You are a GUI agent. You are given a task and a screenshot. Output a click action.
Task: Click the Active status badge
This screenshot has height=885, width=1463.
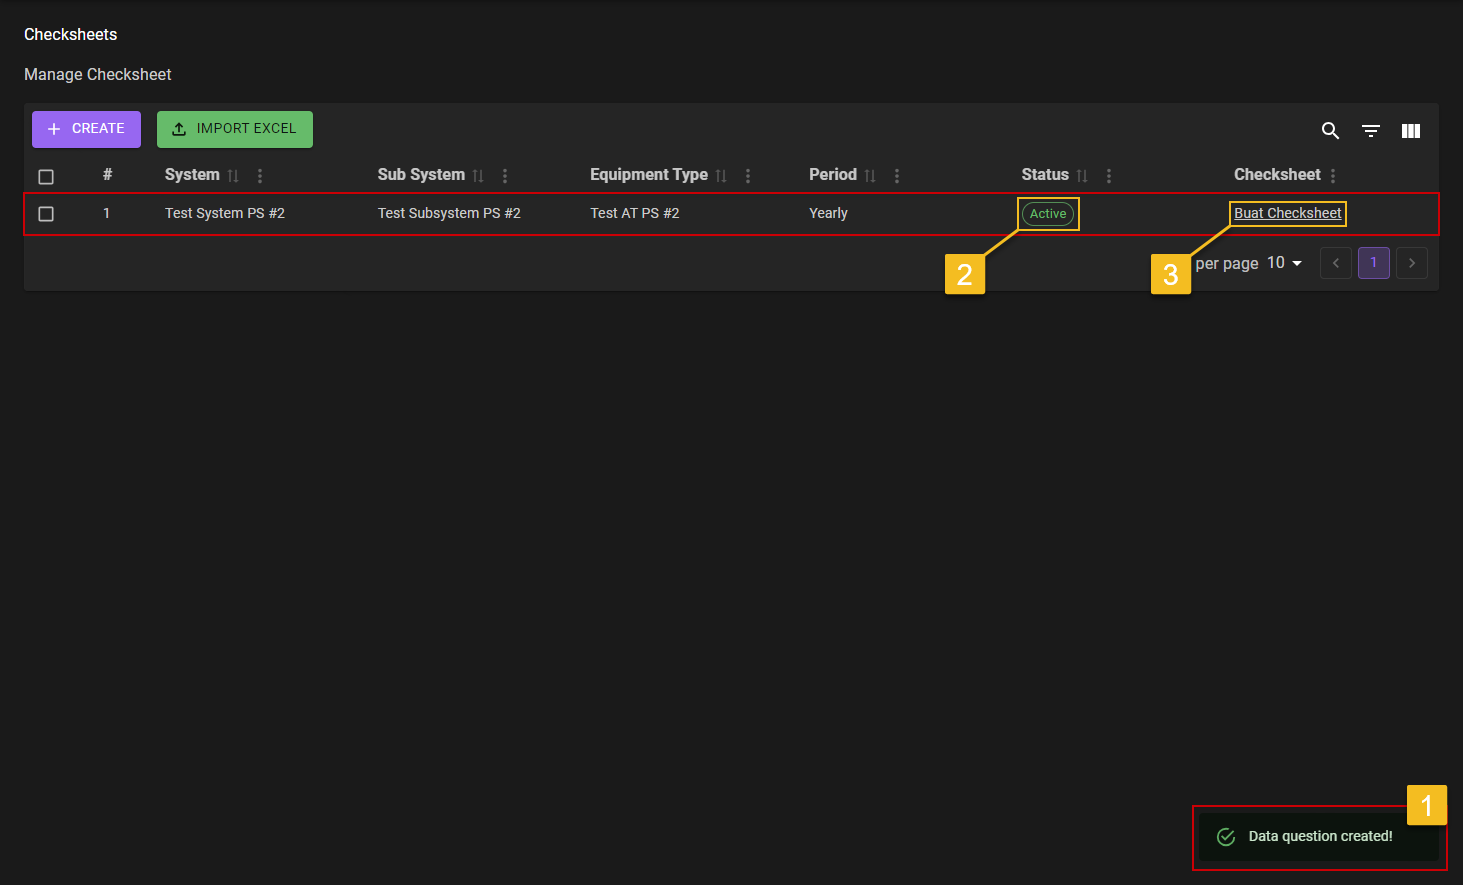coord(1047,213)
